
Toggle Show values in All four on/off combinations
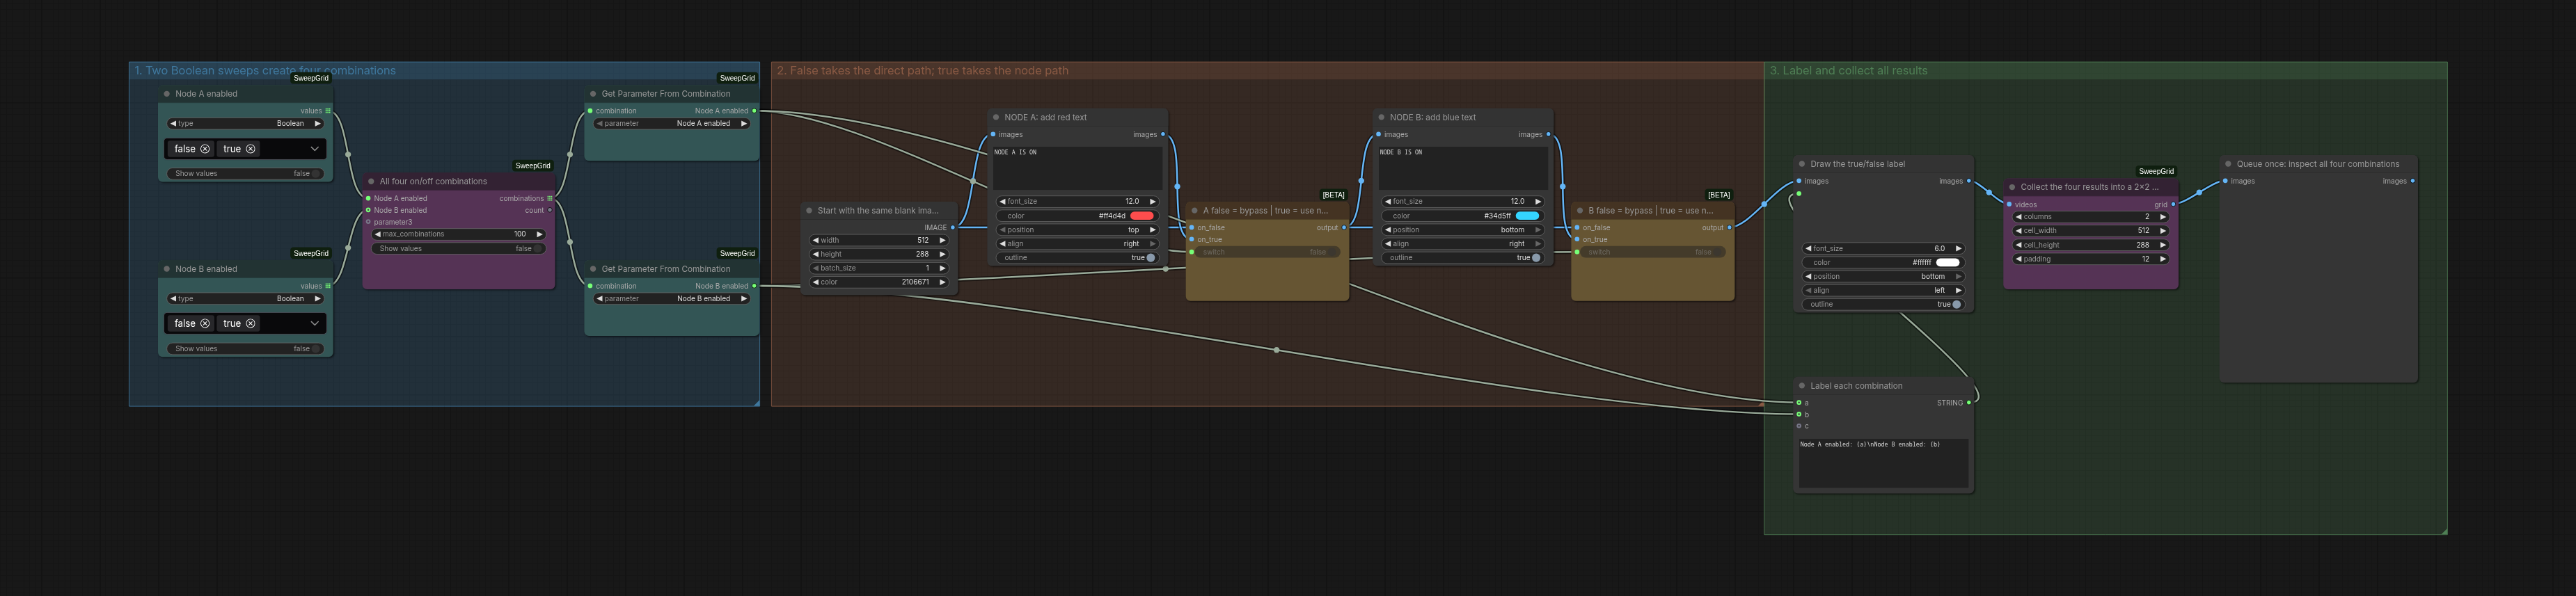[x=458, y=249]
